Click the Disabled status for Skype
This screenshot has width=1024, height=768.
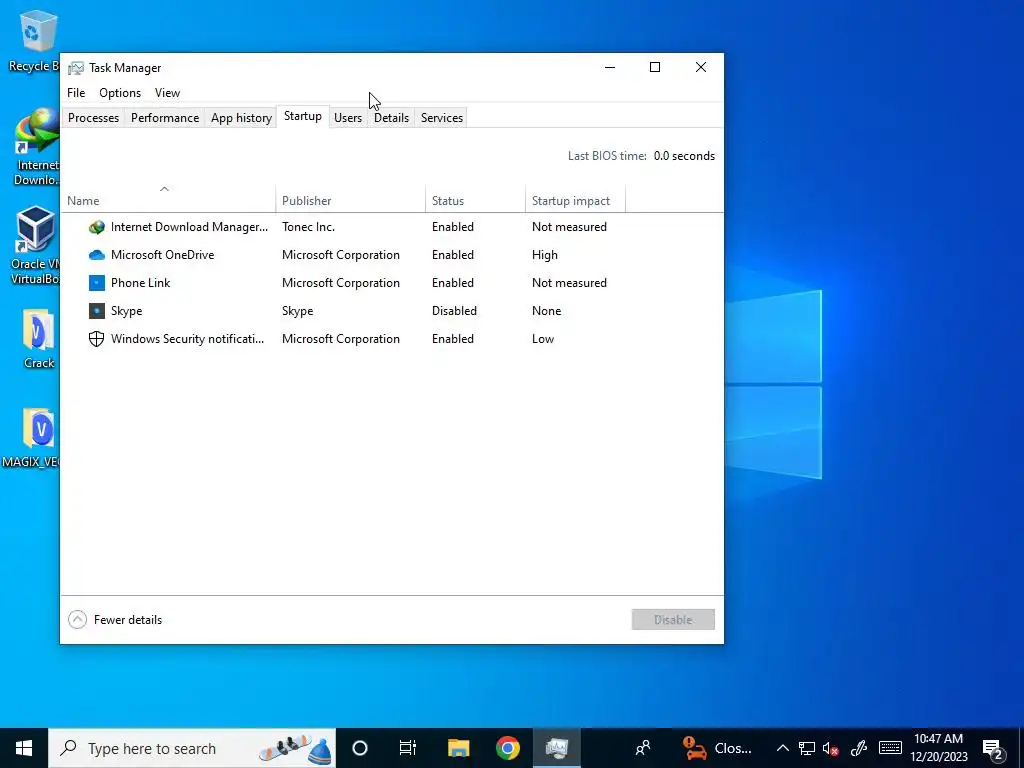(454, 312)
